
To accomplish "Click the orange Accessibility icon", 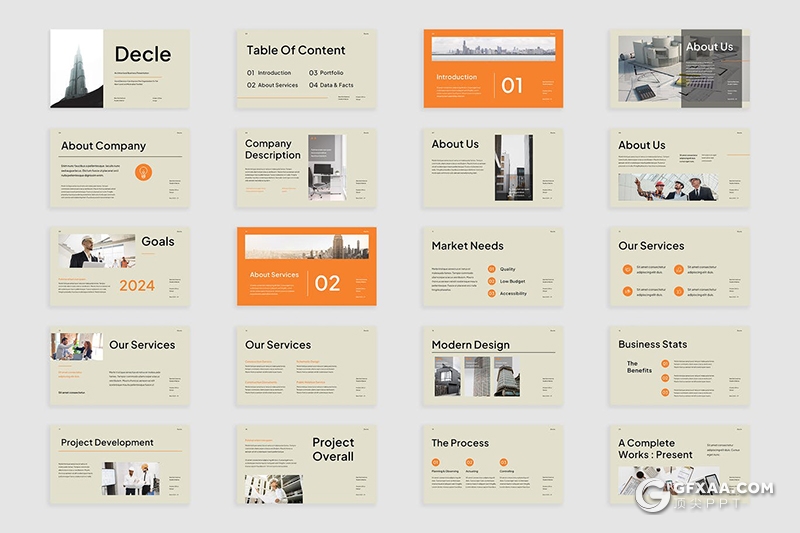I will pyautogui.click(x=491, y=293).
